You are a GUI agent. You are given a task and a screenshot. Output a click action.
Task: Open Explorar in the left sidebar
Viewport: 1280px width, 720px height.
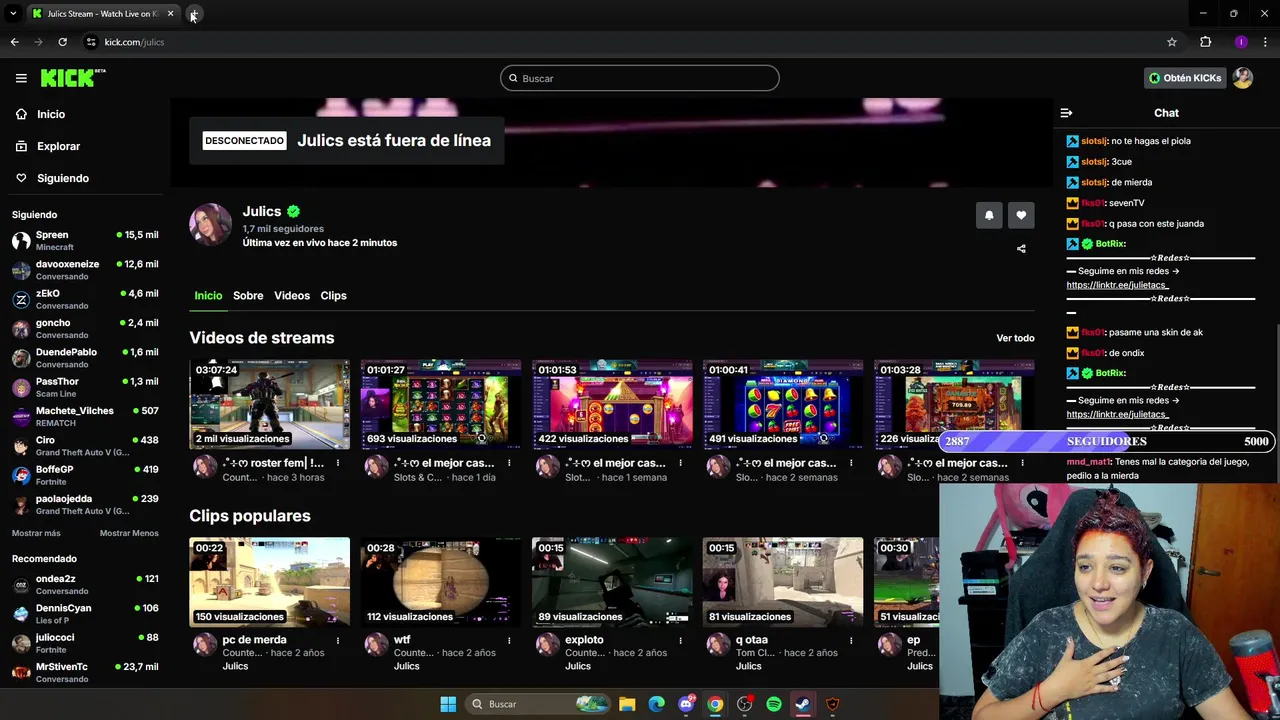point(58,146)
